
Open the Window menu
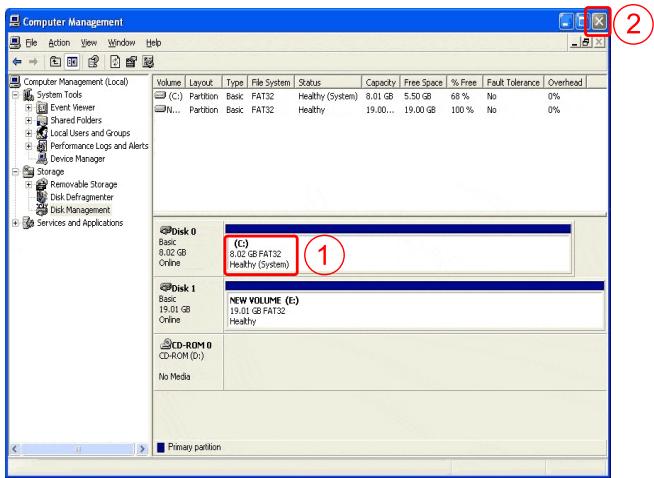click(121, 43)
